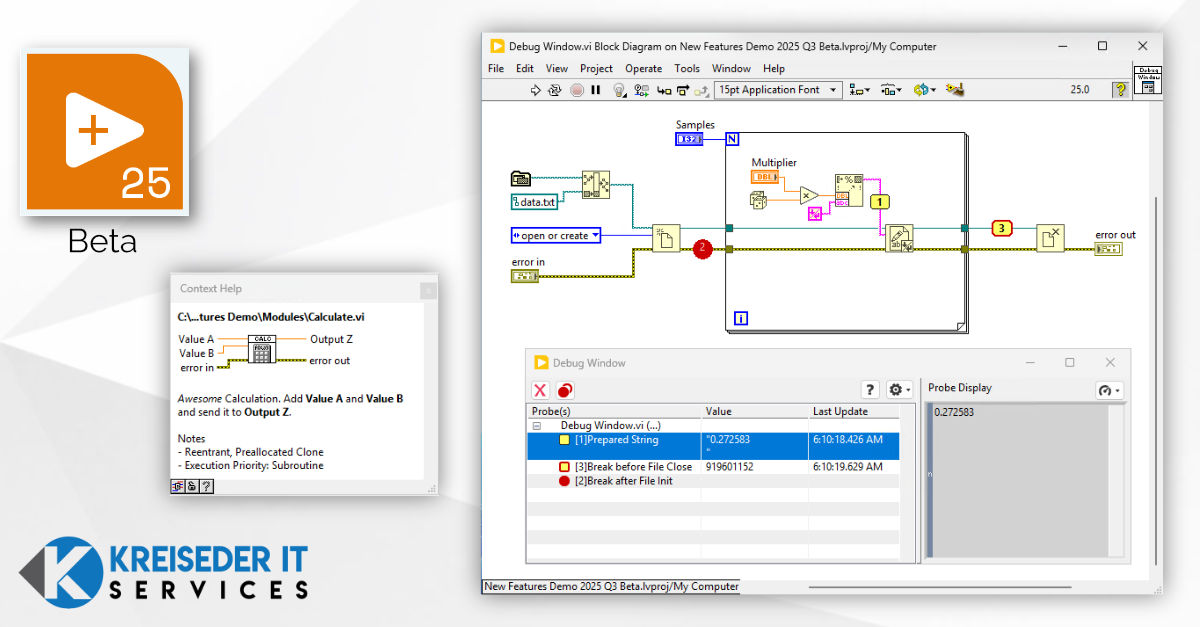Click the For Loop iteration terminal i

click(741, 319)
